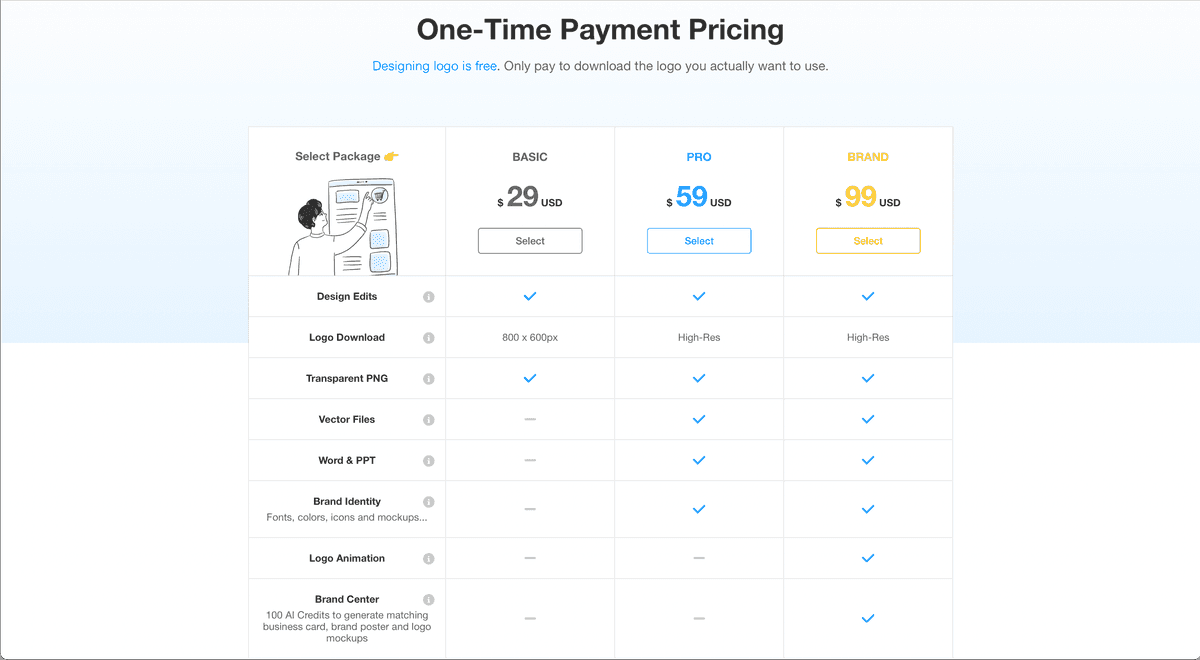Open the 'Designing logo is free' link
Viewport: 1200px width, 660px height.
tap(434, 67)
